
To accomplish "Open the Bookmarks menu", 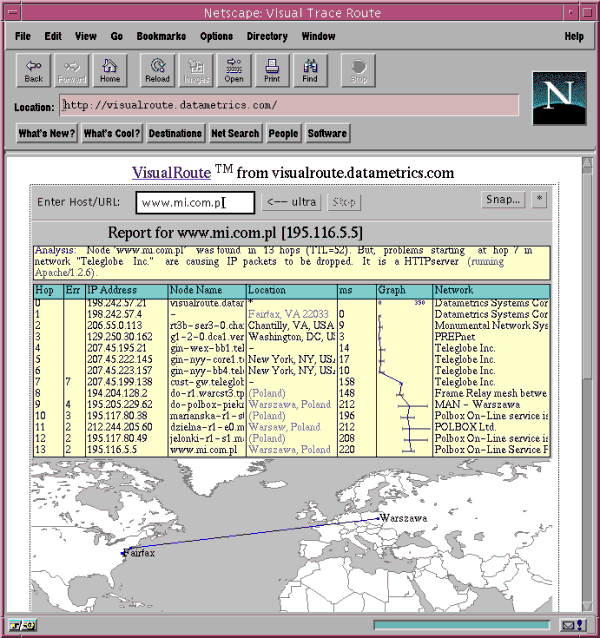I will (161, 36).
